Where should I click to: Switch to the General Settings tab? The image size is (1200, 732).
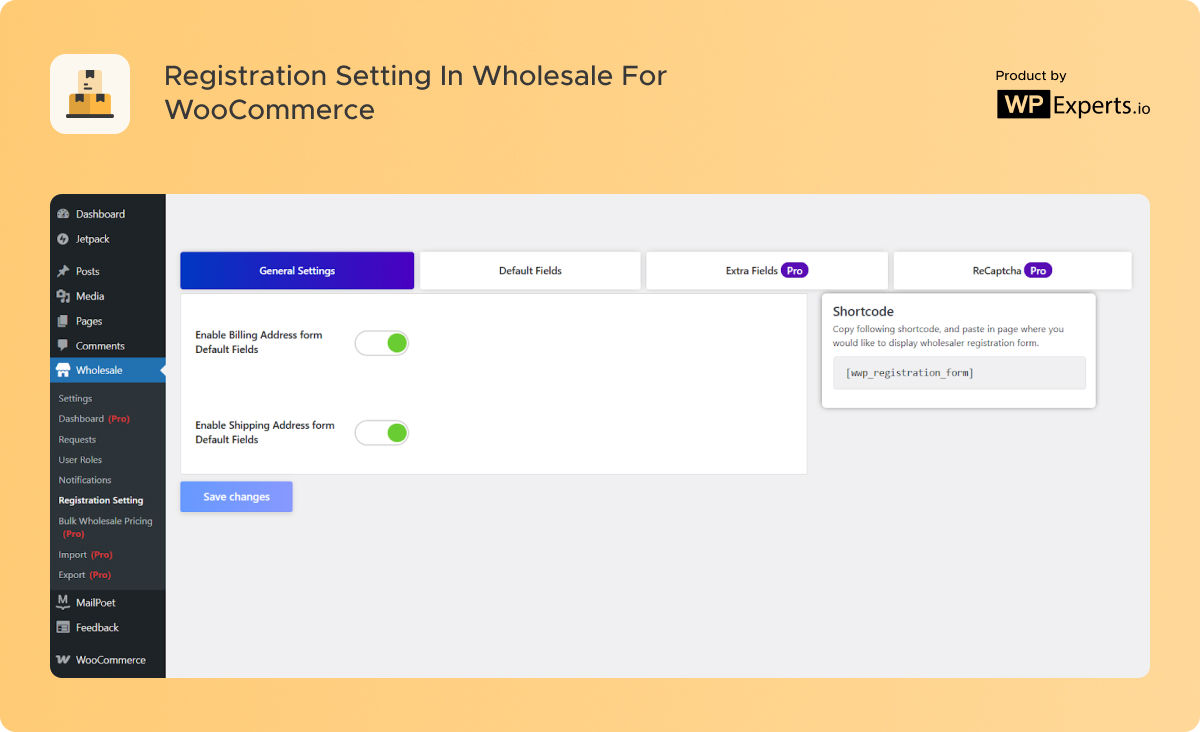click(x=297, y=271)
